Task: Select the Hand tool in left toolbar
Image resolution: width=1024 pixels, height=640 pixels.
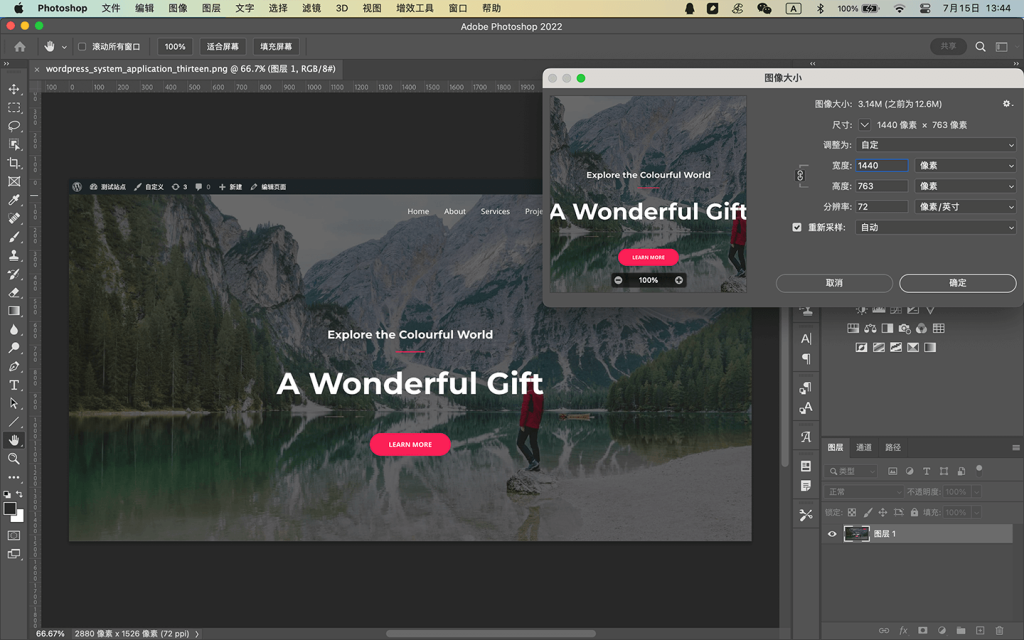Action: pos(14,440)
